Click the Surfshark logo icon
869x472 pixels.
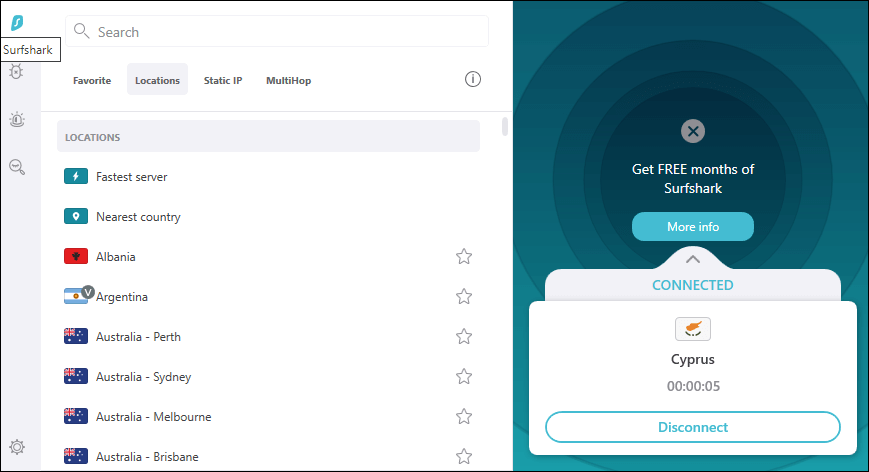pyautogui.click(x=17, y=23)
